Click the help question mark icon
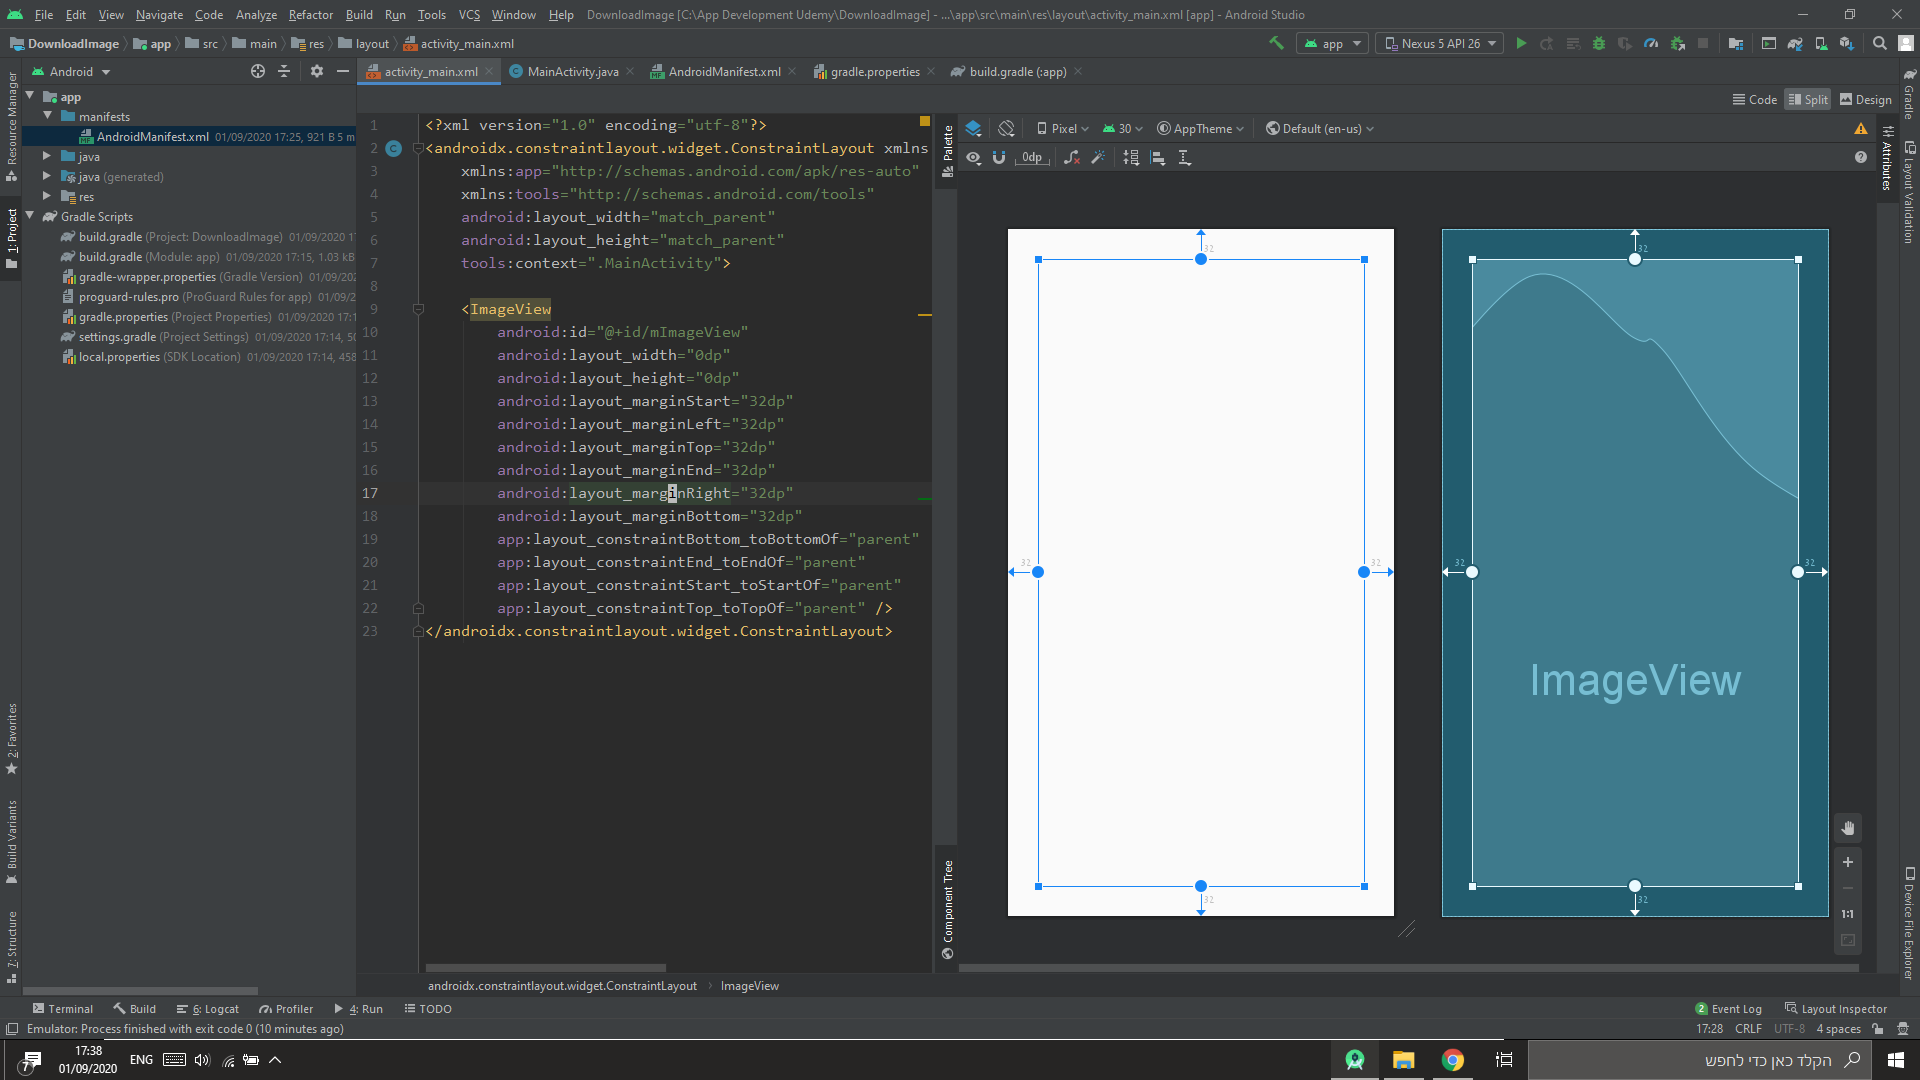Screen dimensions: 1920x1080 pos(1861,157)
